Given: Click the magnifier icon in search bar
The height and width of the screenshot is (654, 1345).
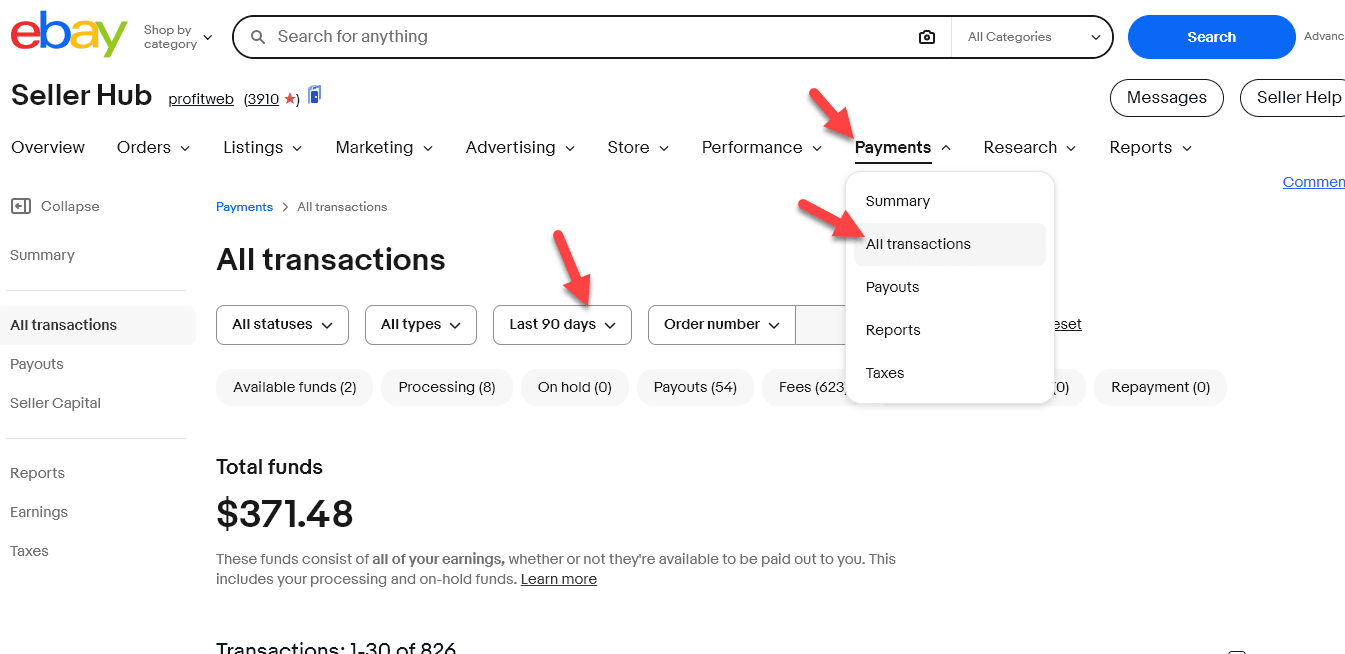Looking at the screenshot, I should [258, 37].
